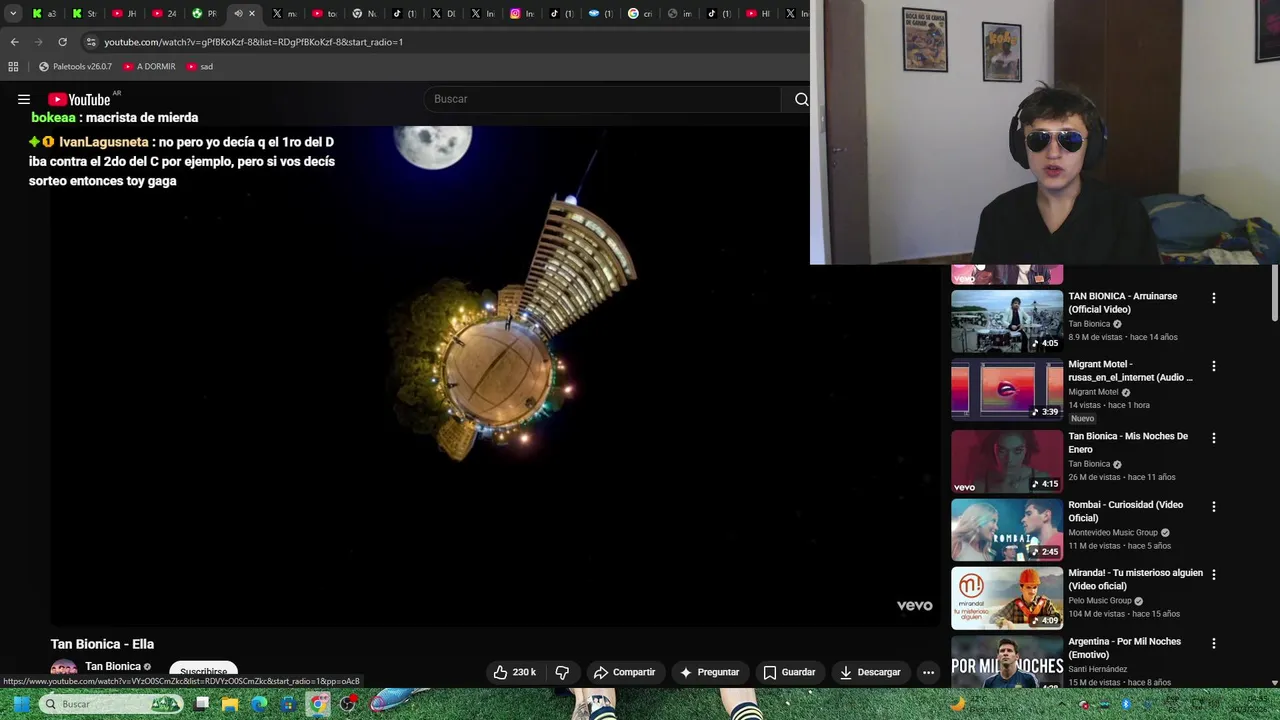Open options for Rombai Curiosidad video

coord(1214,506)
